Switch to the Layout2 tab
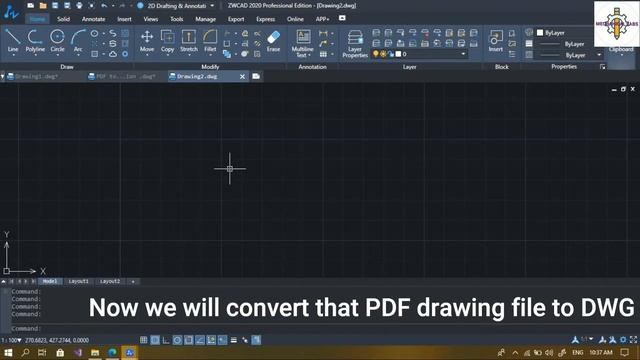Screen dimensions: 640x360 [110, 281]
